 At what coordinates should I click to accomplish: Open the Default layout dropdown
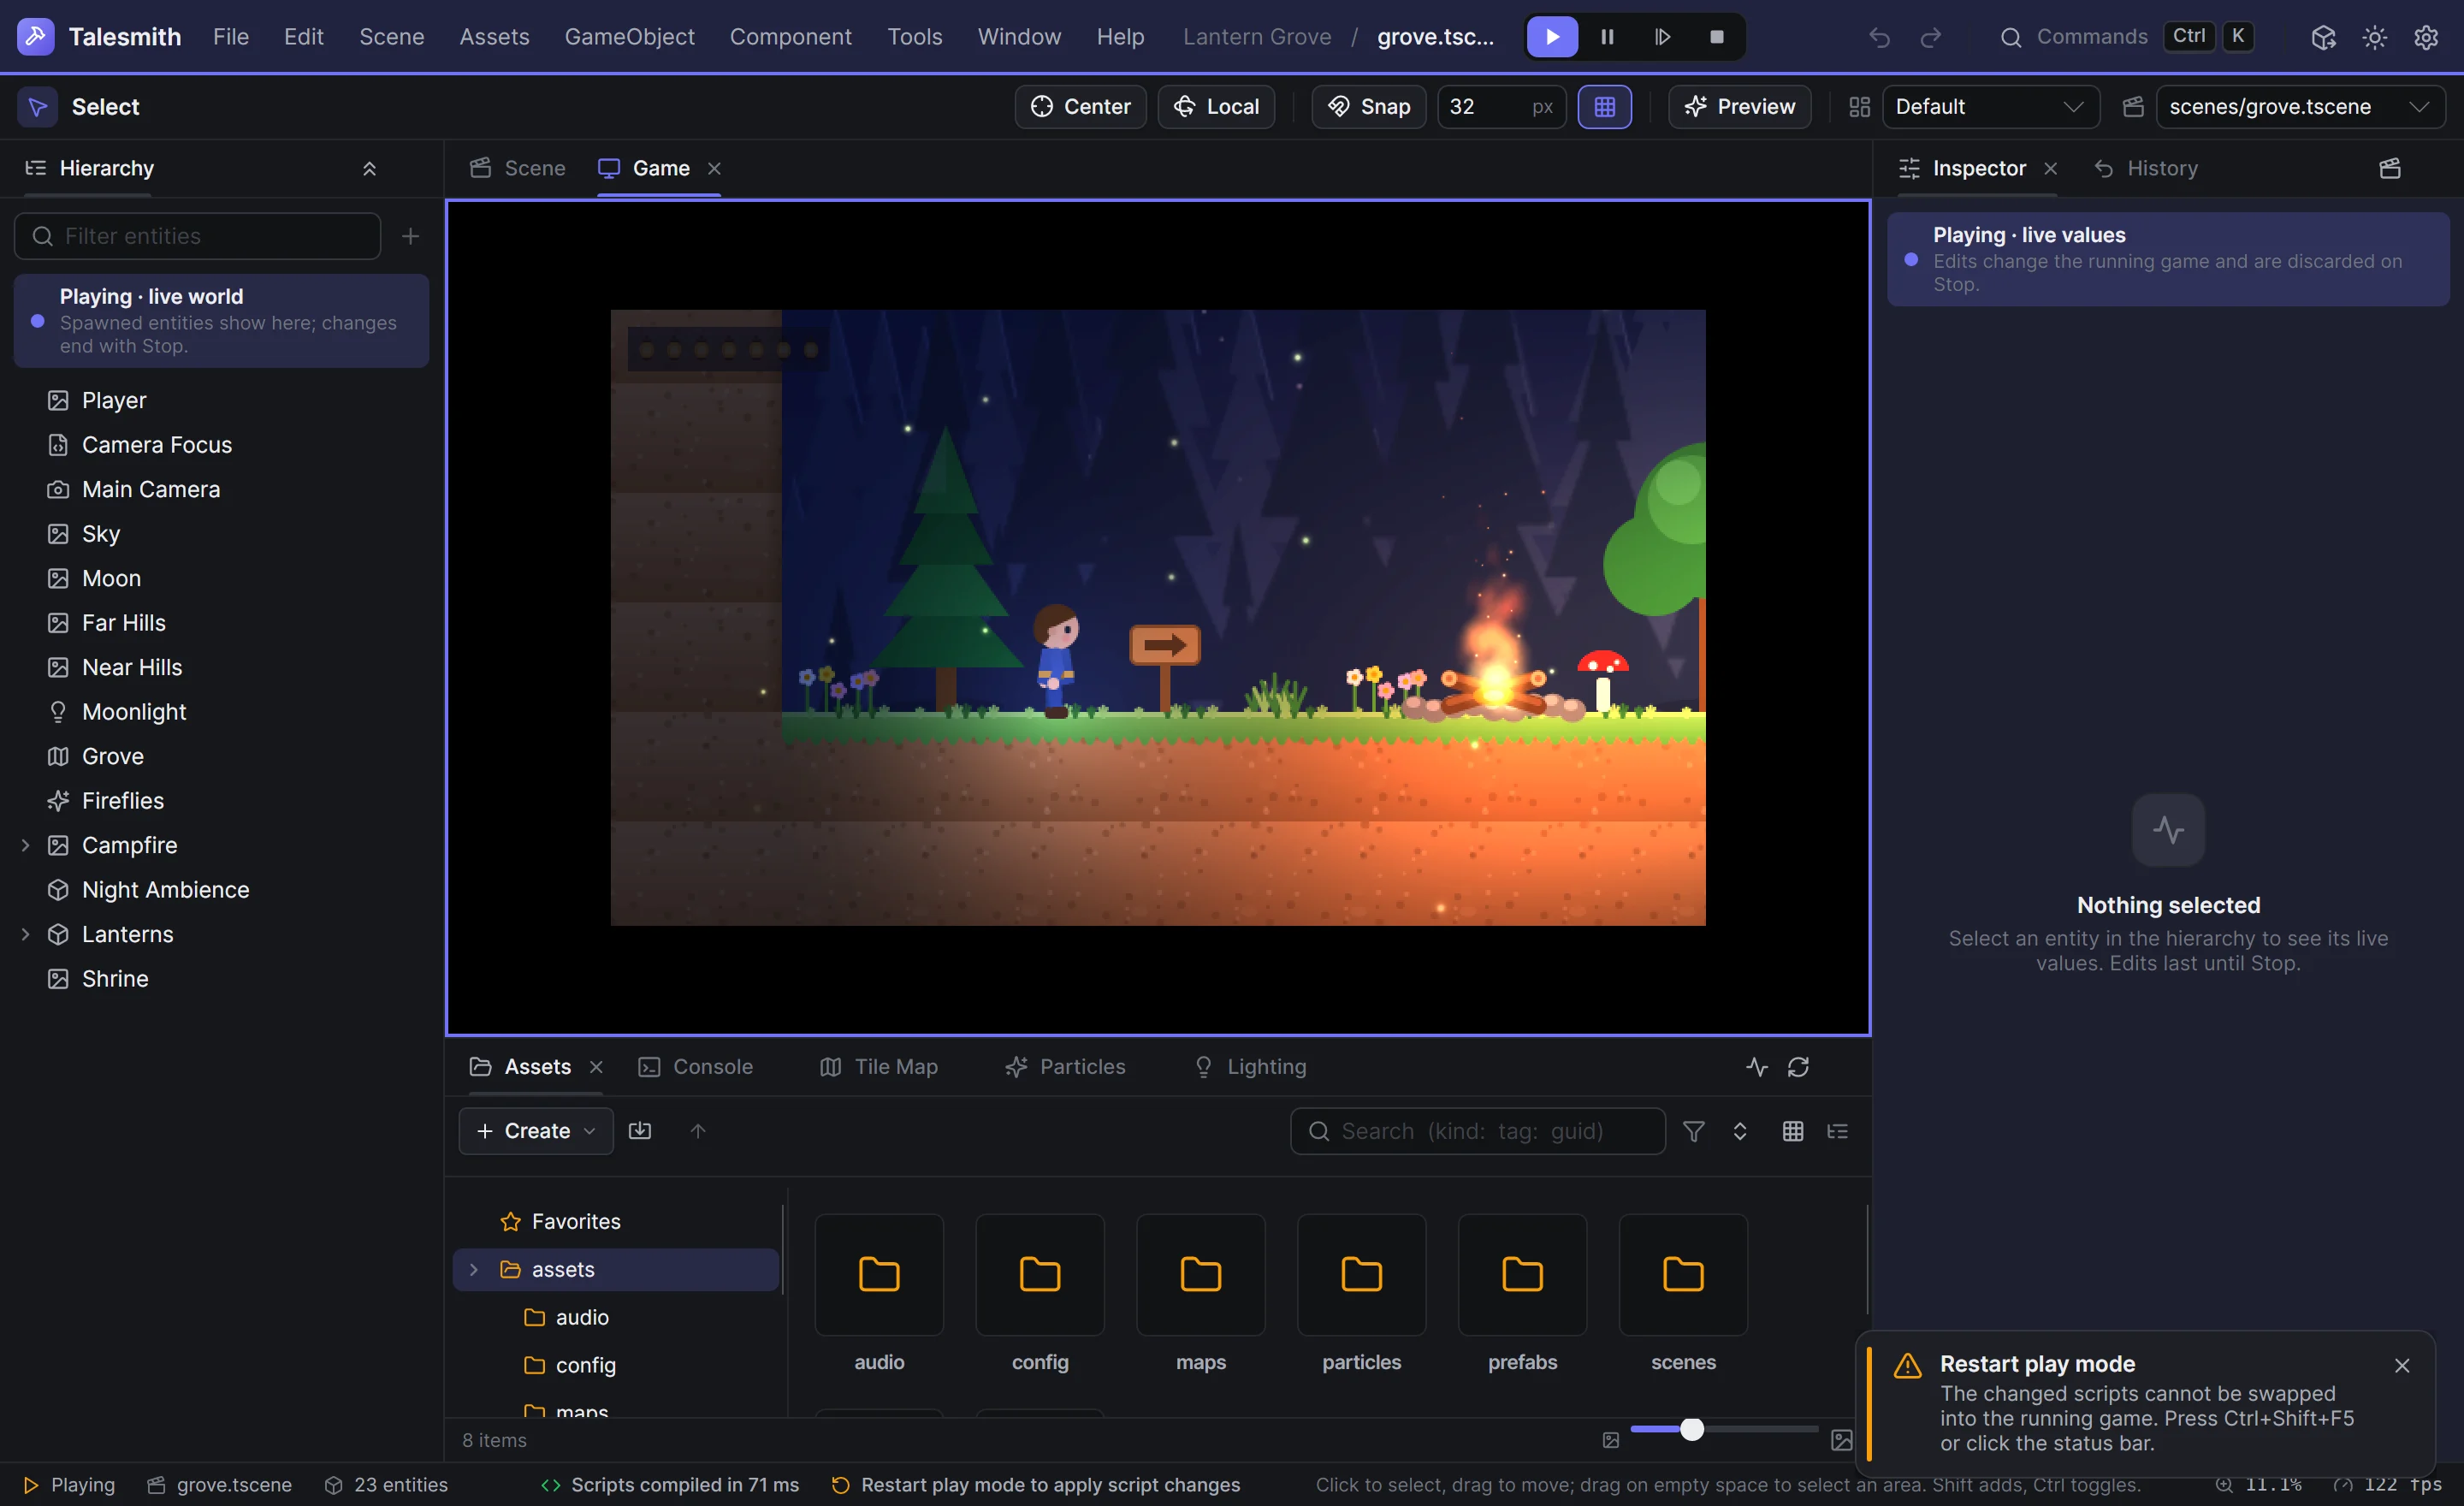point(1990,107)
